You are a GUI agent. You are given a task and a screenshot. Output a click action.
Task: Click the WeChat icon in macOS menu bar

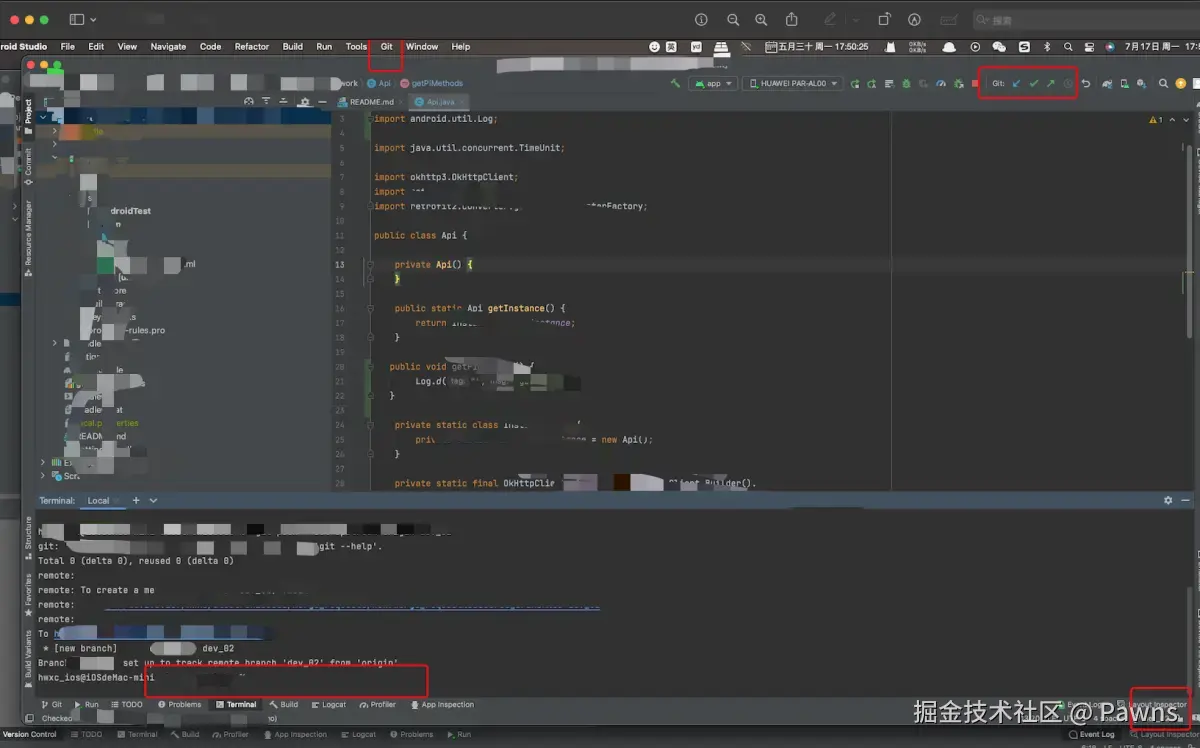pyautogui.click(x=999, y=47)
